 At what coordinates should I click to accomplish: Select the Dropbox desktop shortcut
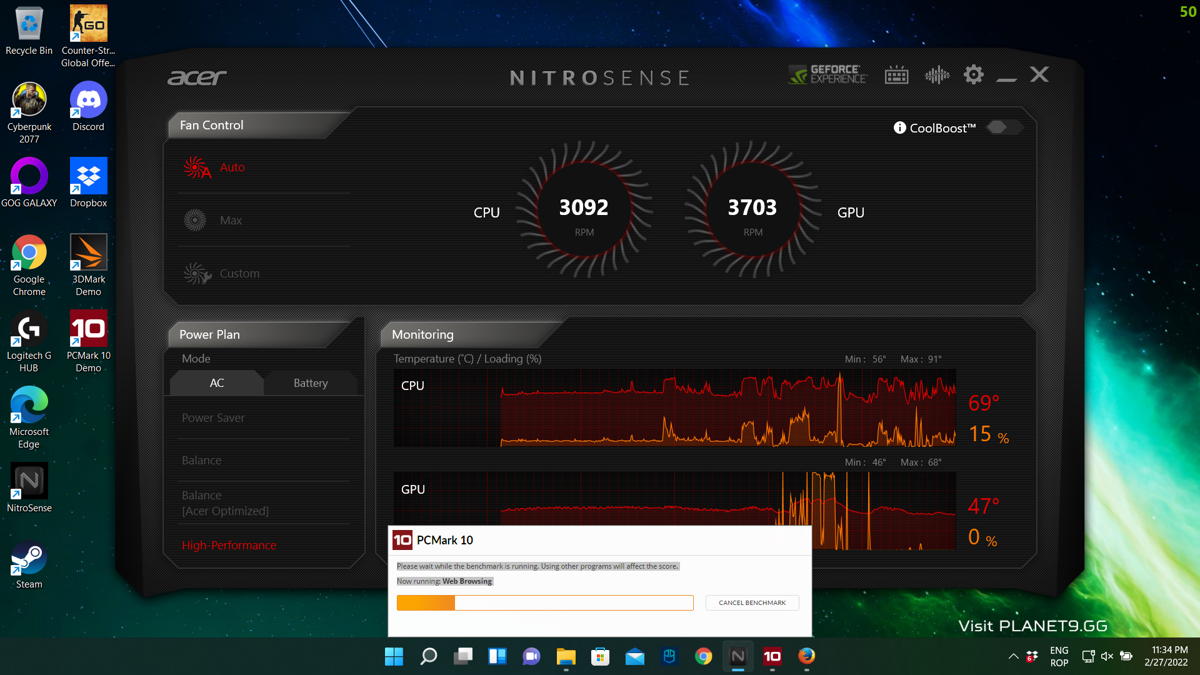[88, 183]
